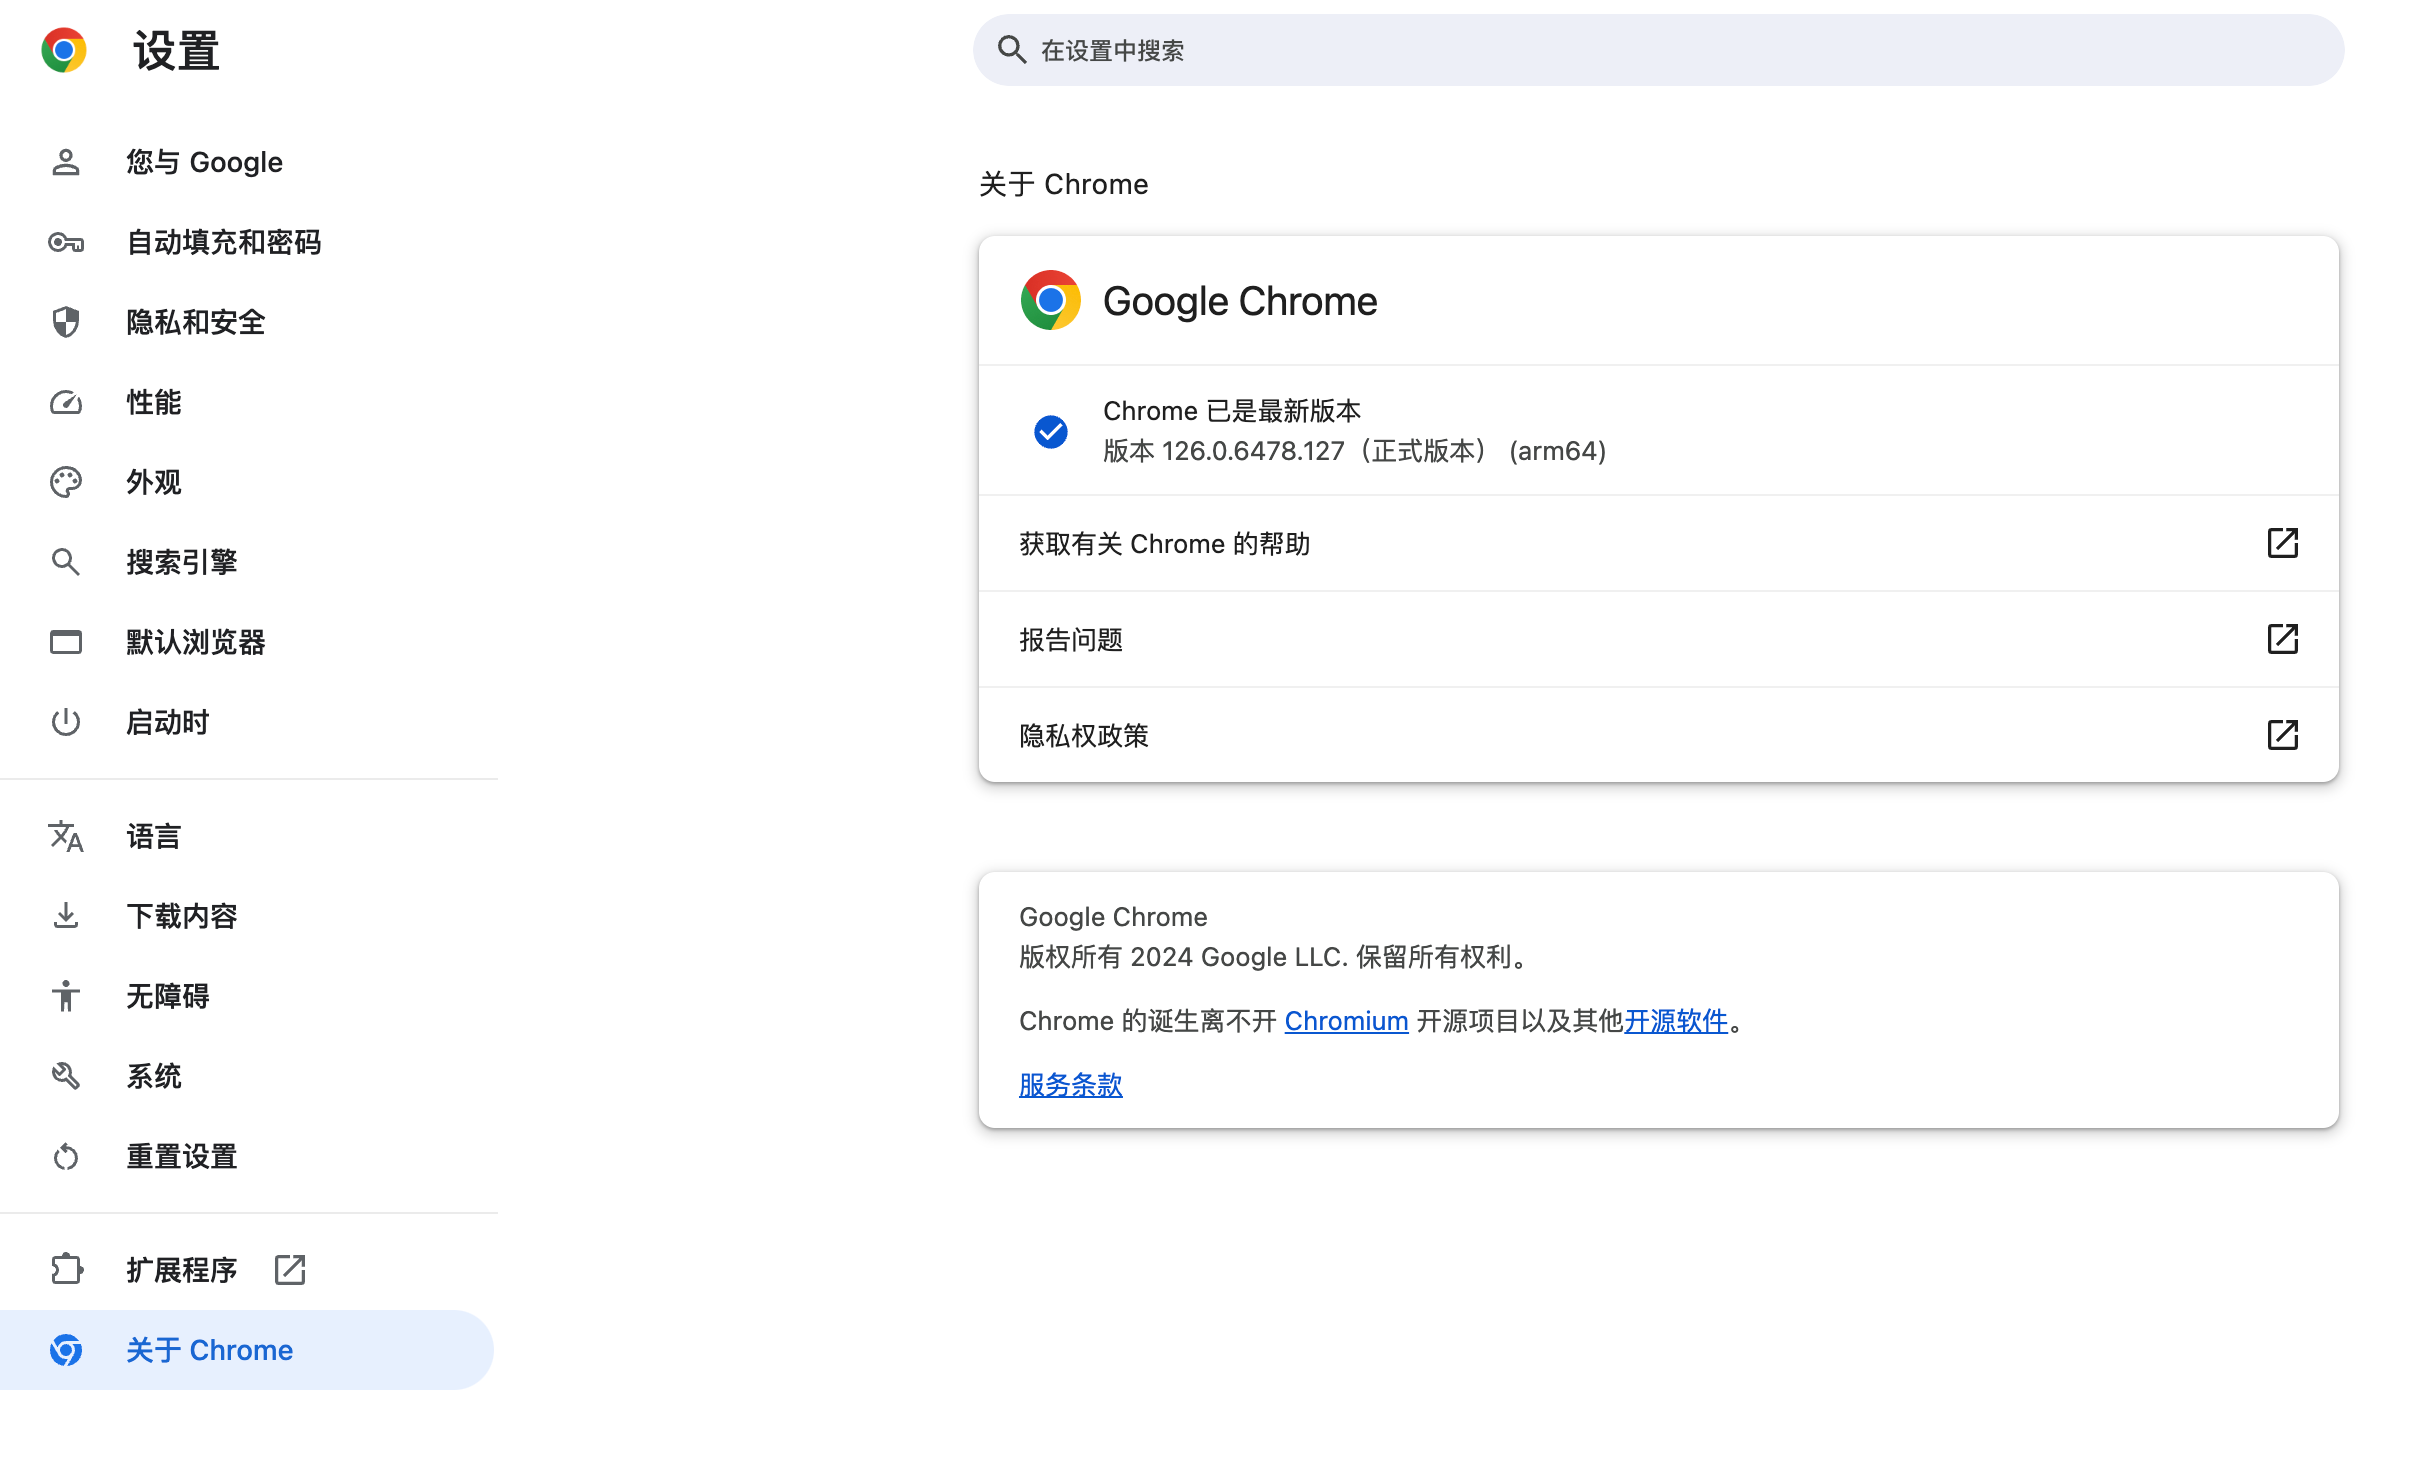Select 语言 in the sidebar

(x=247, y=836)
